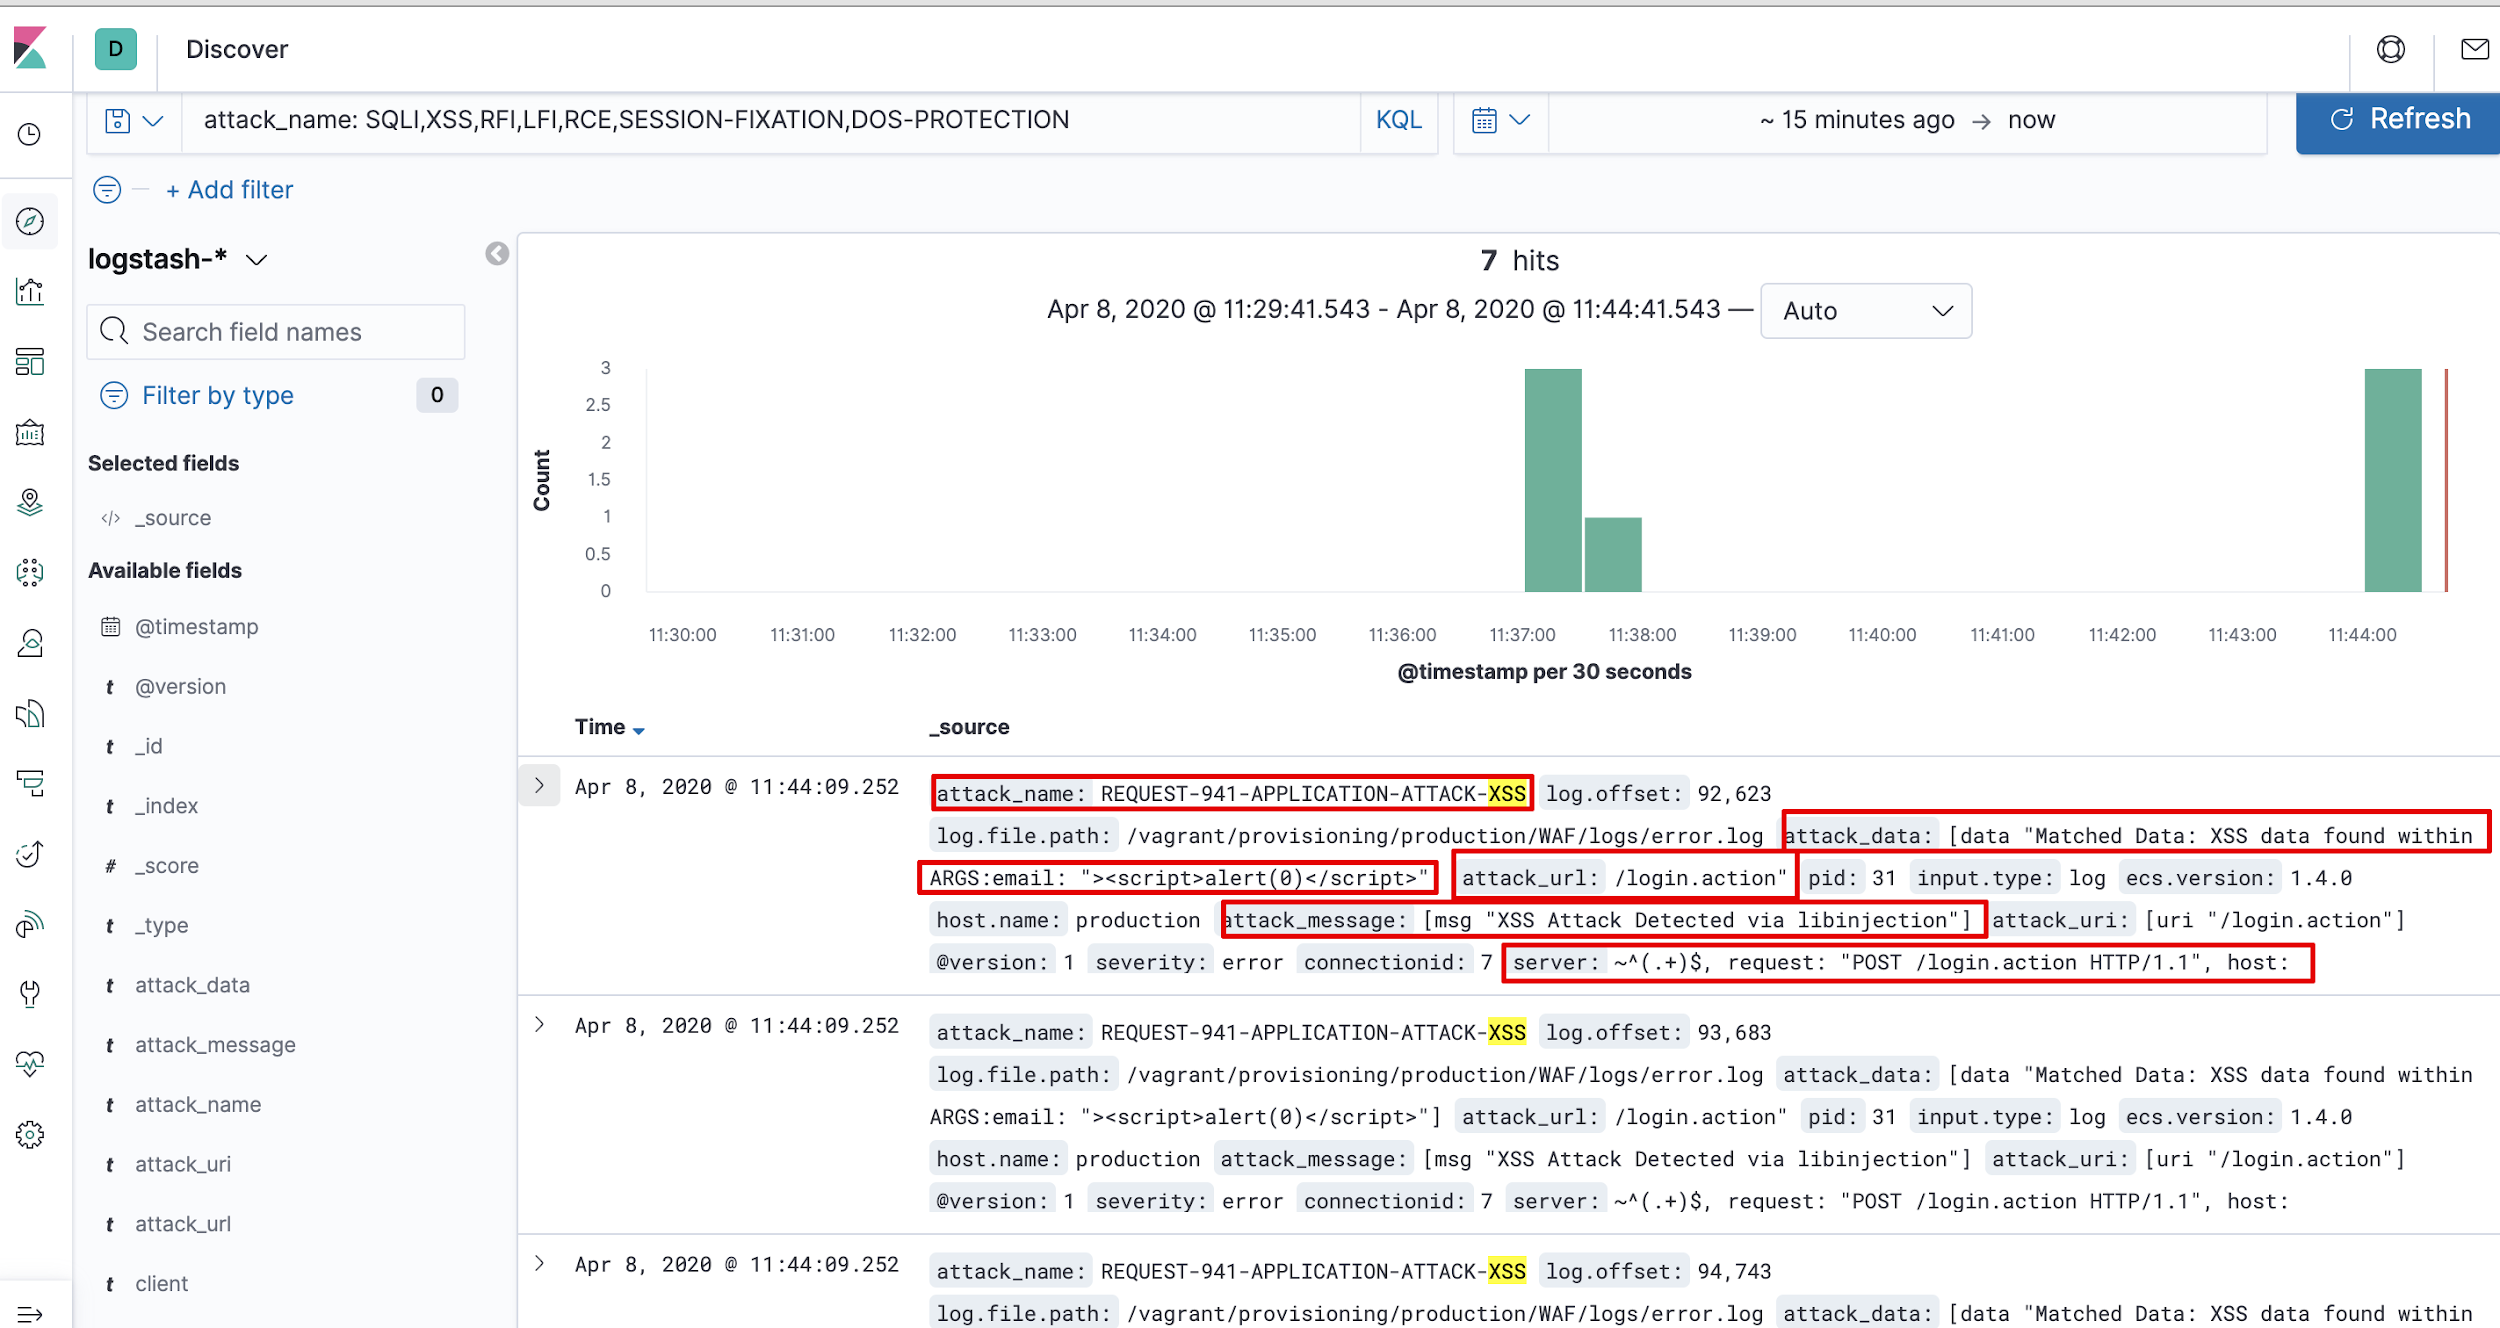Open the Dashboard icon in sidebar
The height and width of the screenshot is (1328, 2500).
click(x=30, y=362)
